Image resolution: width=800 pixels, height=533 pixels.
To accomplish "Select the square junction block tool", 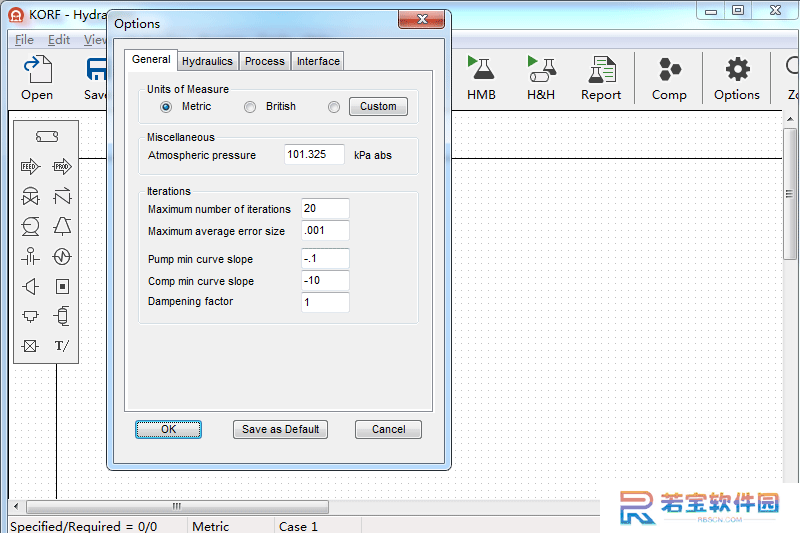I will pos(62,286).
